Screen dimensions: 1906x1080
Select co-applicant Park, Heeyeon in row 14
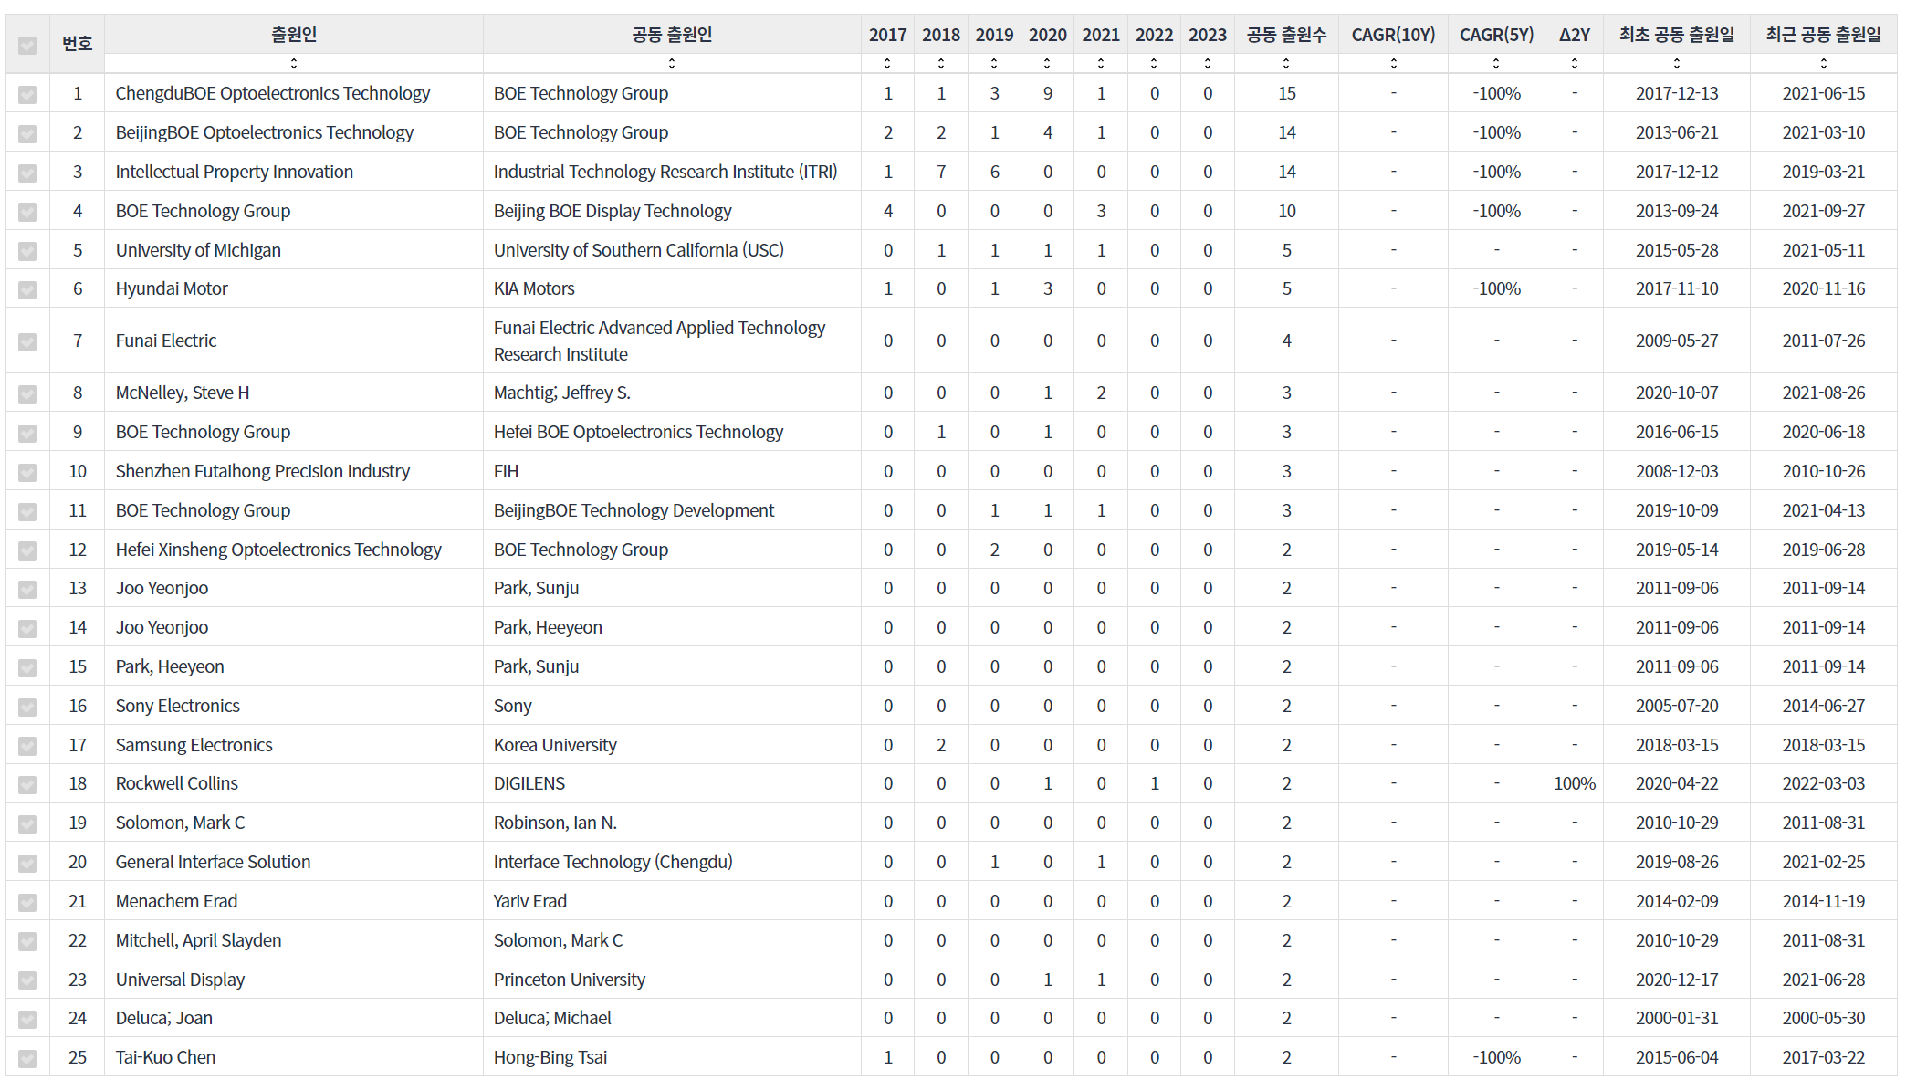click(x=548, y=628)
